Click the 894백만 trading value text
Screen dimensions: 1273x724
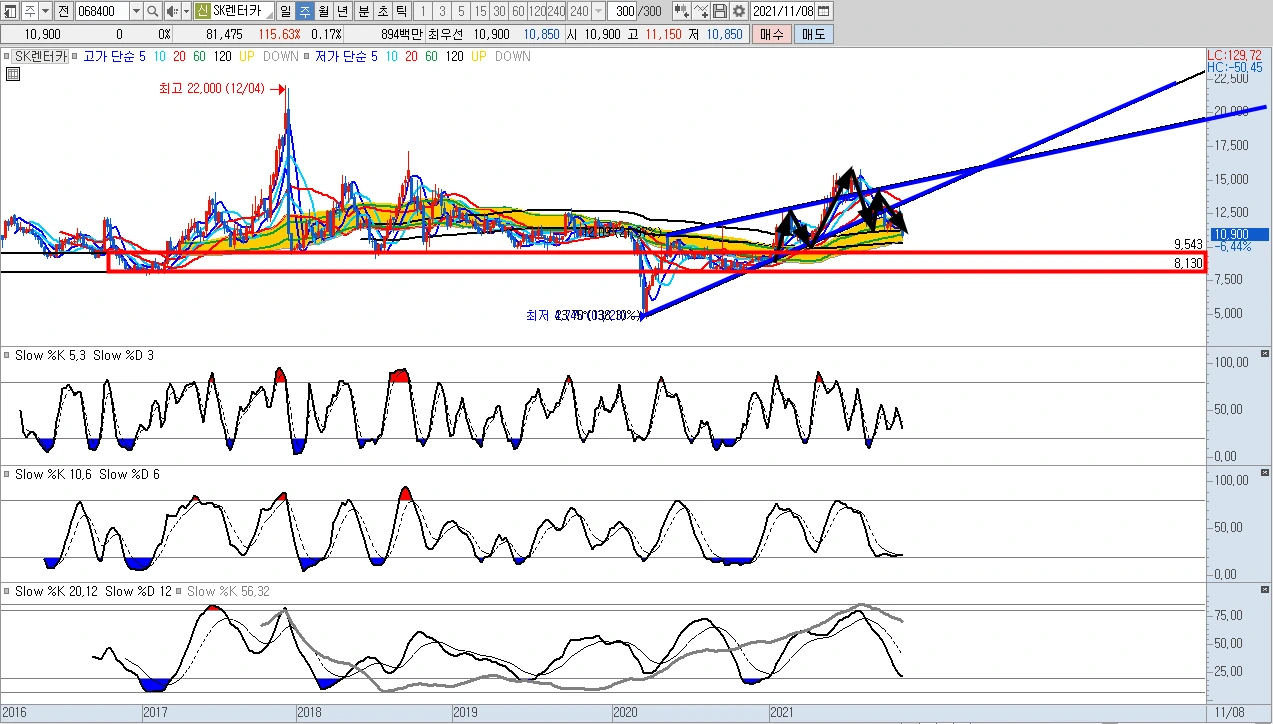pyautogui.click(x=402, y=34)
